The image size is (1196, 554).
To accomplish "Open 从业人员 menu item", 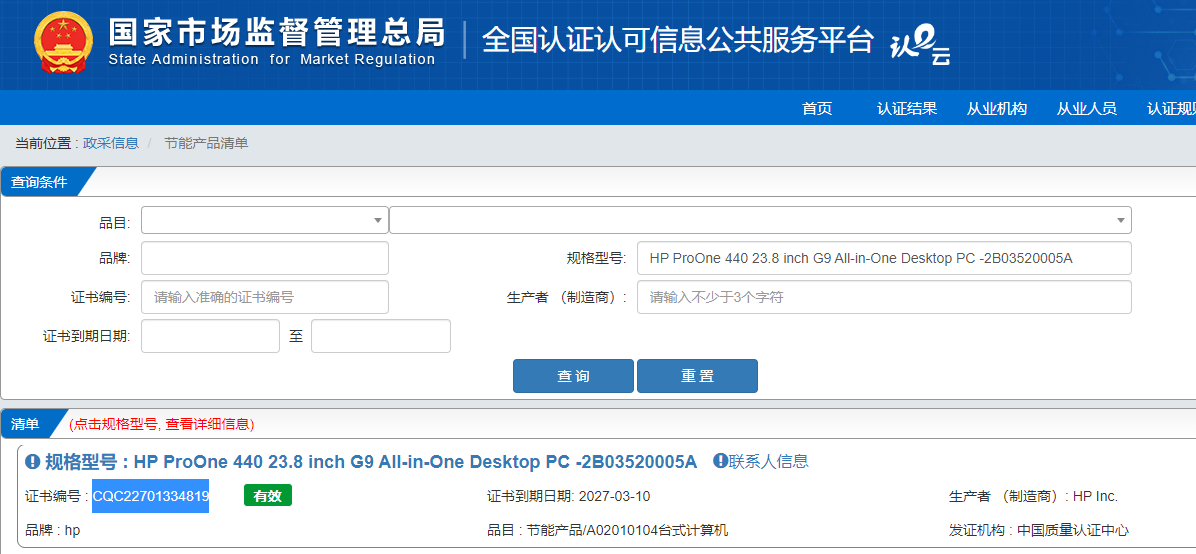I will coord(1087,108).
